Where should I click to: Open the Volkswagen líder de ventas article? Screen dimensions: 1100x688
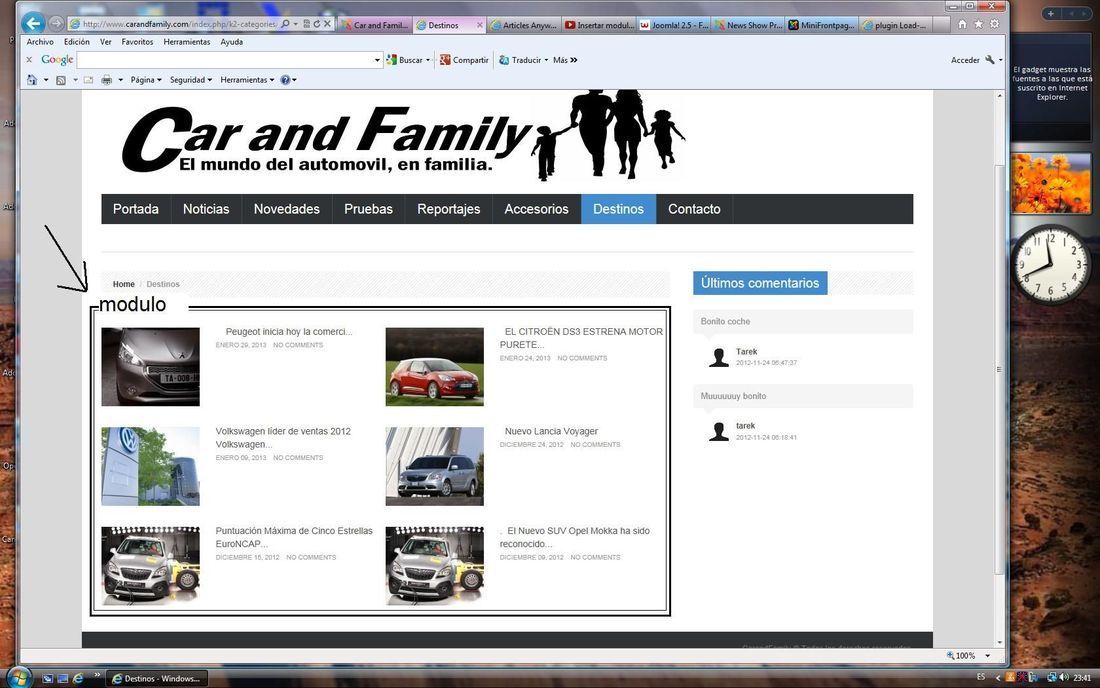[283, 438]
